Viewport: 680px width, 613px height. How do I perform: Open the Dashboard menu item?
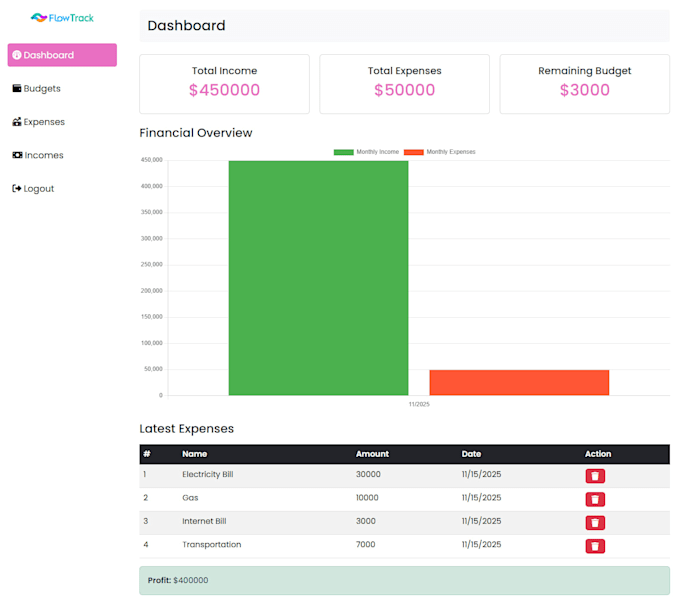[62, 55]
